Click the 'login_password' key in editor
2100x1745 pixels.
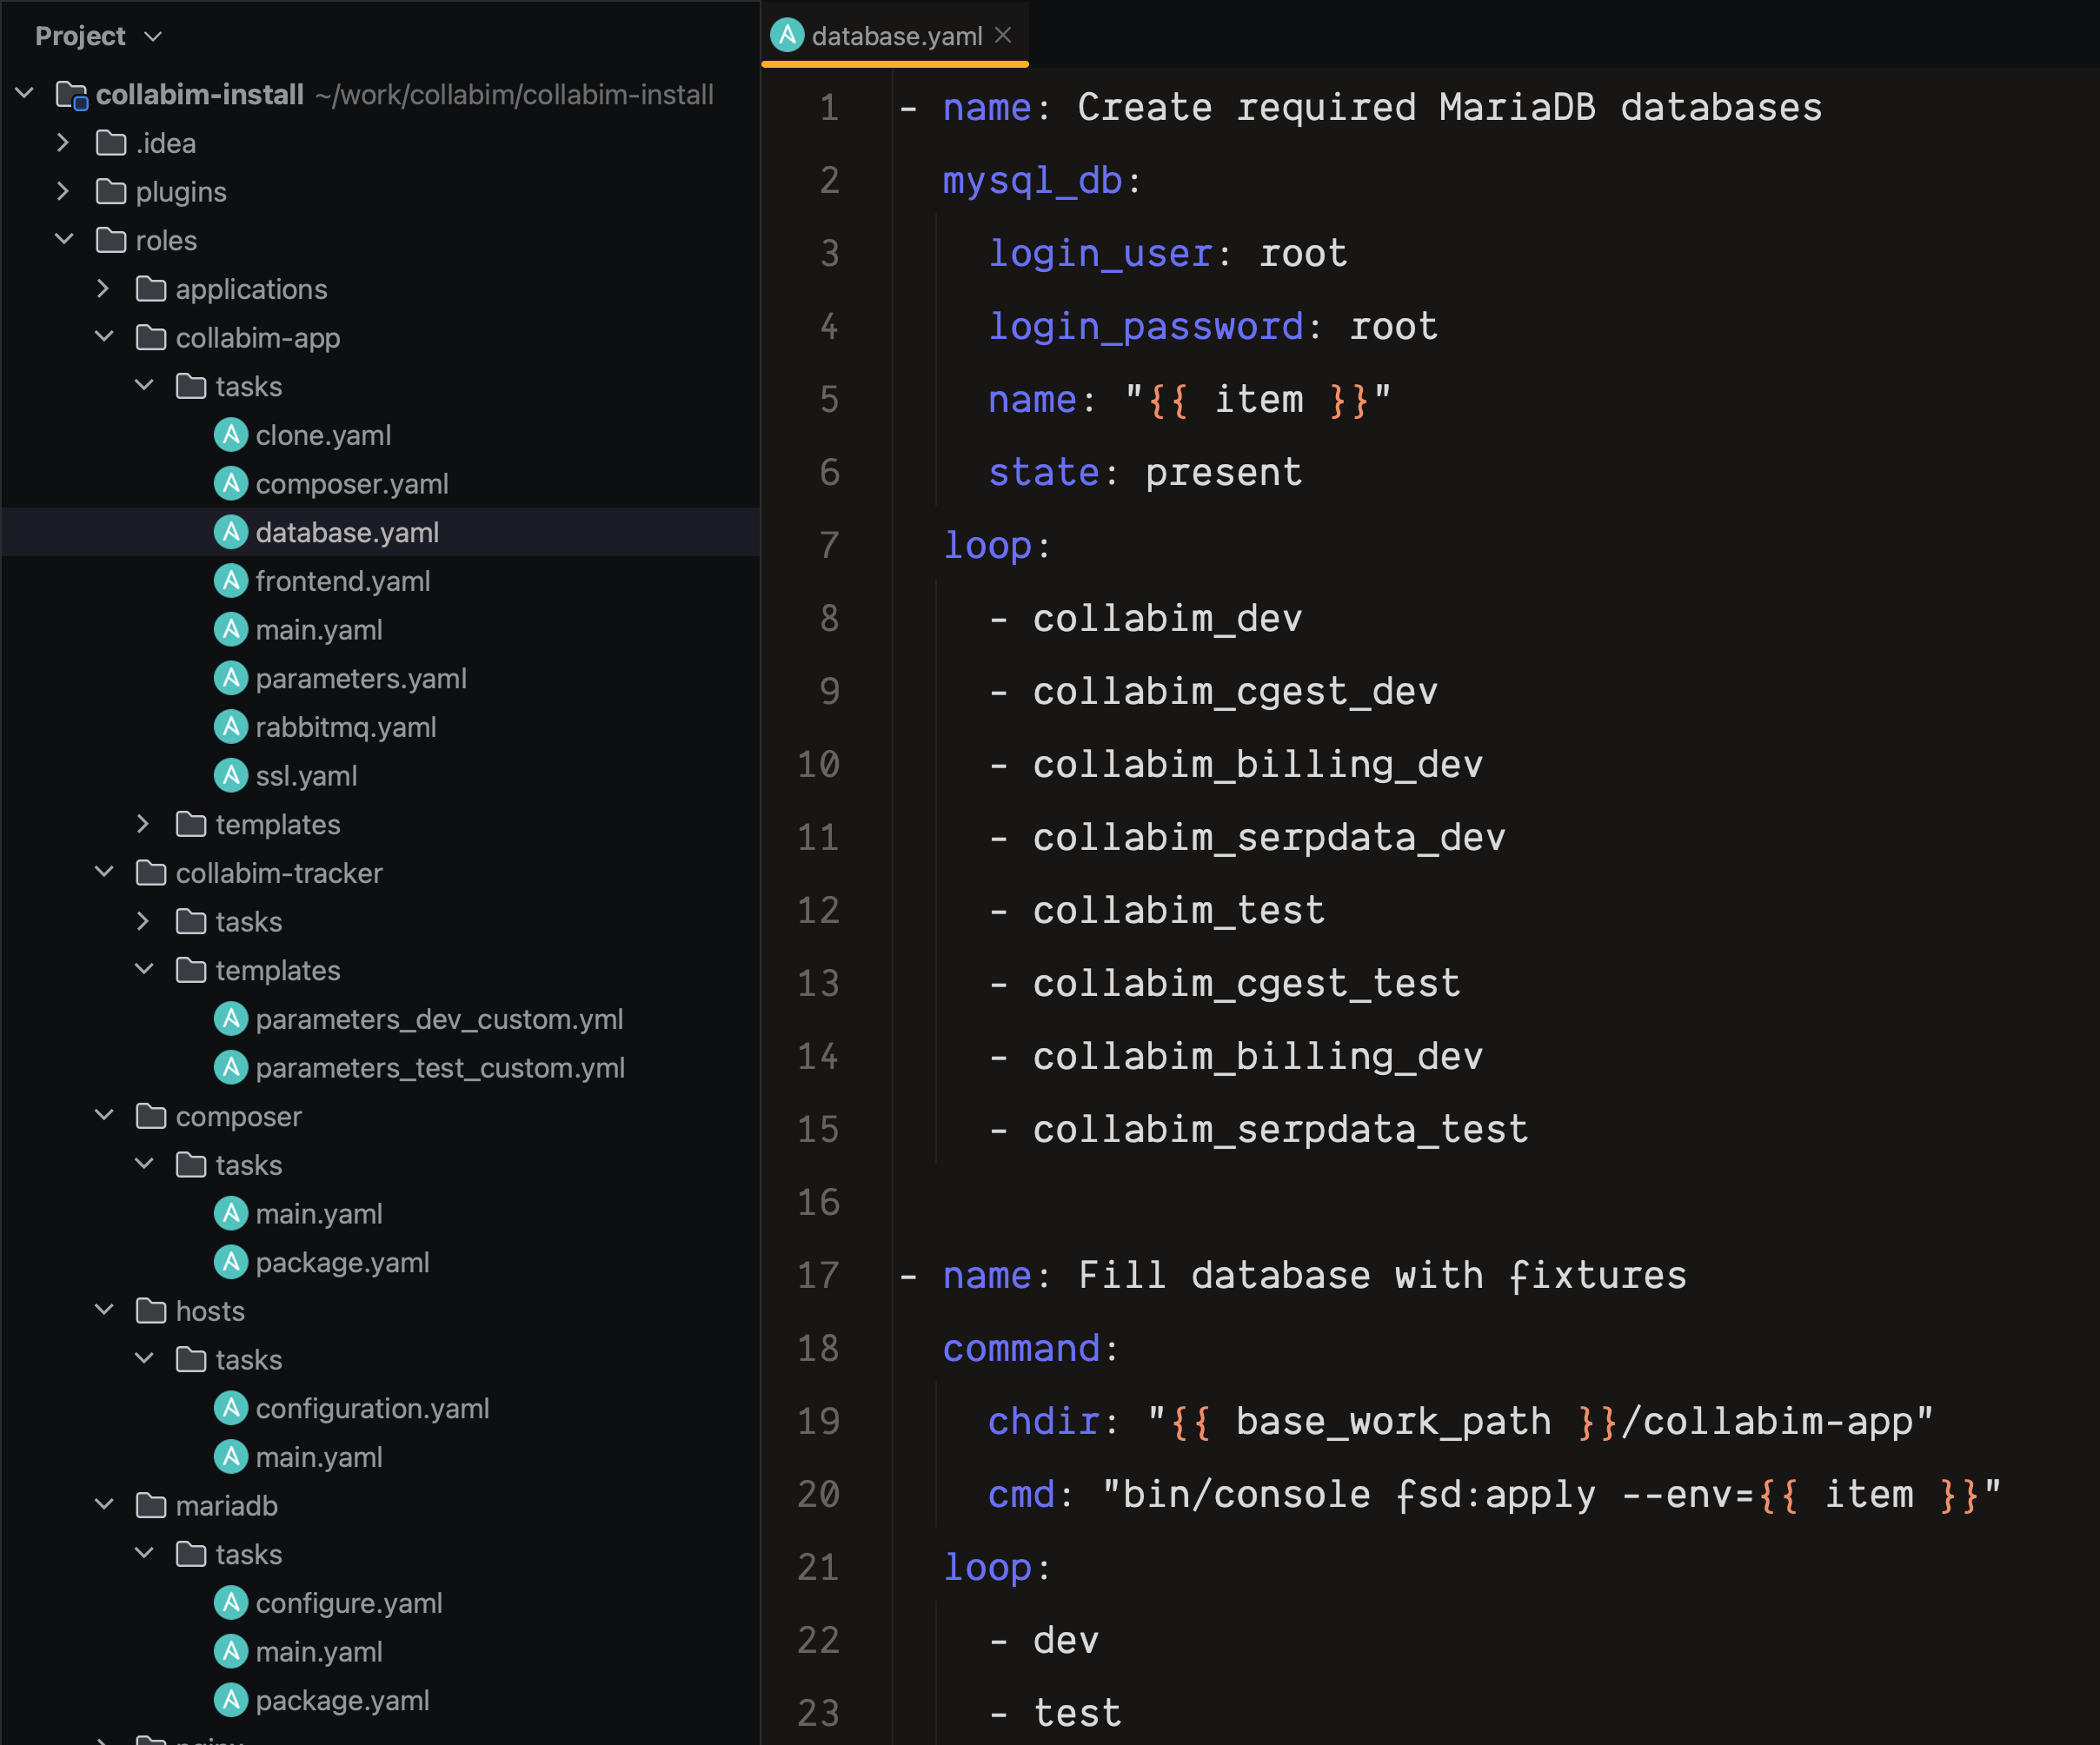pos(1146,327)
